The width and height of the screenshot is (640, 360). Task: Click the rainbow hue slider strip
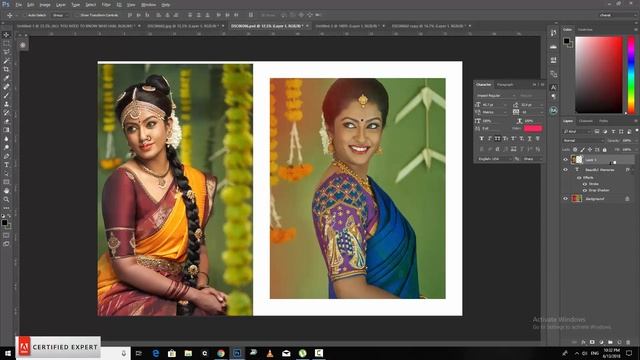pyautogui.click(x=631, y=75)
